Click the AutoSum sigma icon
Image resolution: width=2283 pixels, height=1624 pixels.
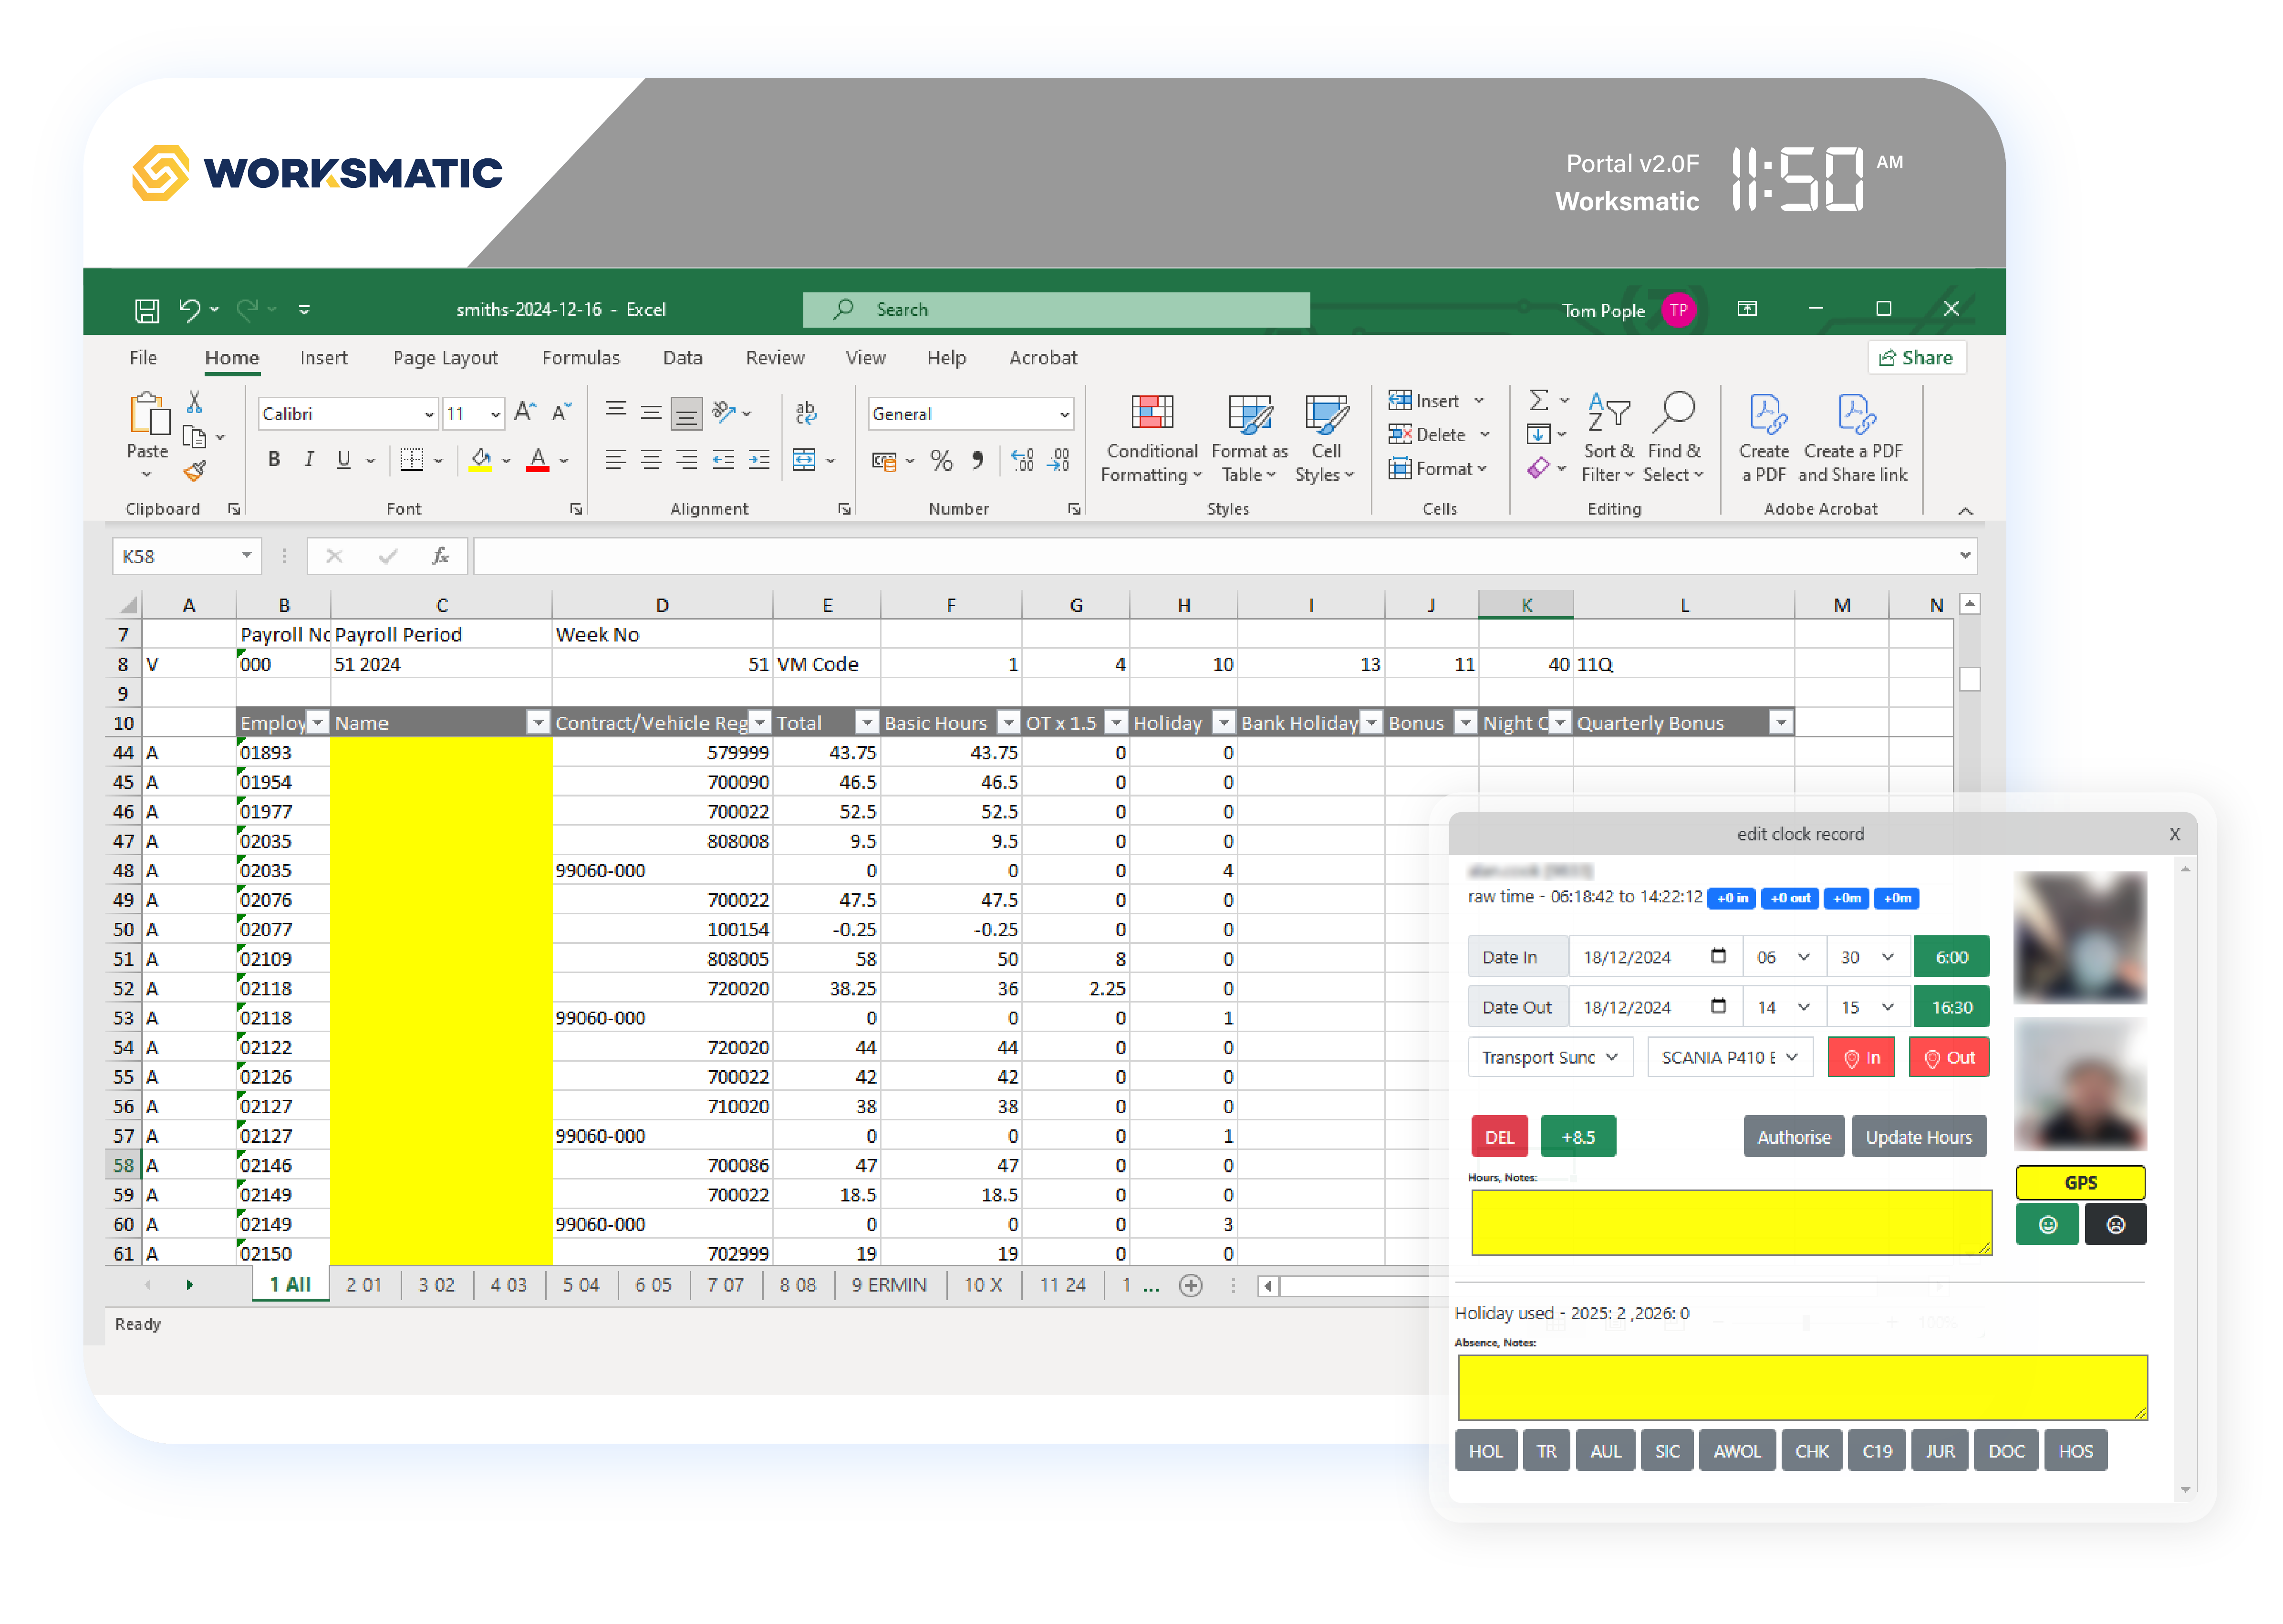pyautogui.click(x=1538, y=401)
